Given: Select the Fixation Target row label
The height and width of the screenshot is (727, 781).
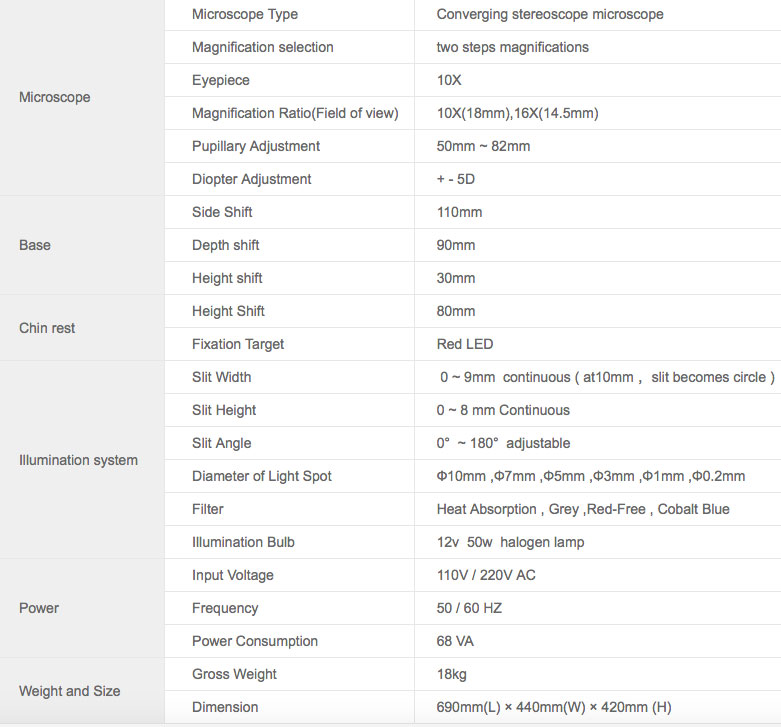Looking at the screenshot, I should 238,344.
